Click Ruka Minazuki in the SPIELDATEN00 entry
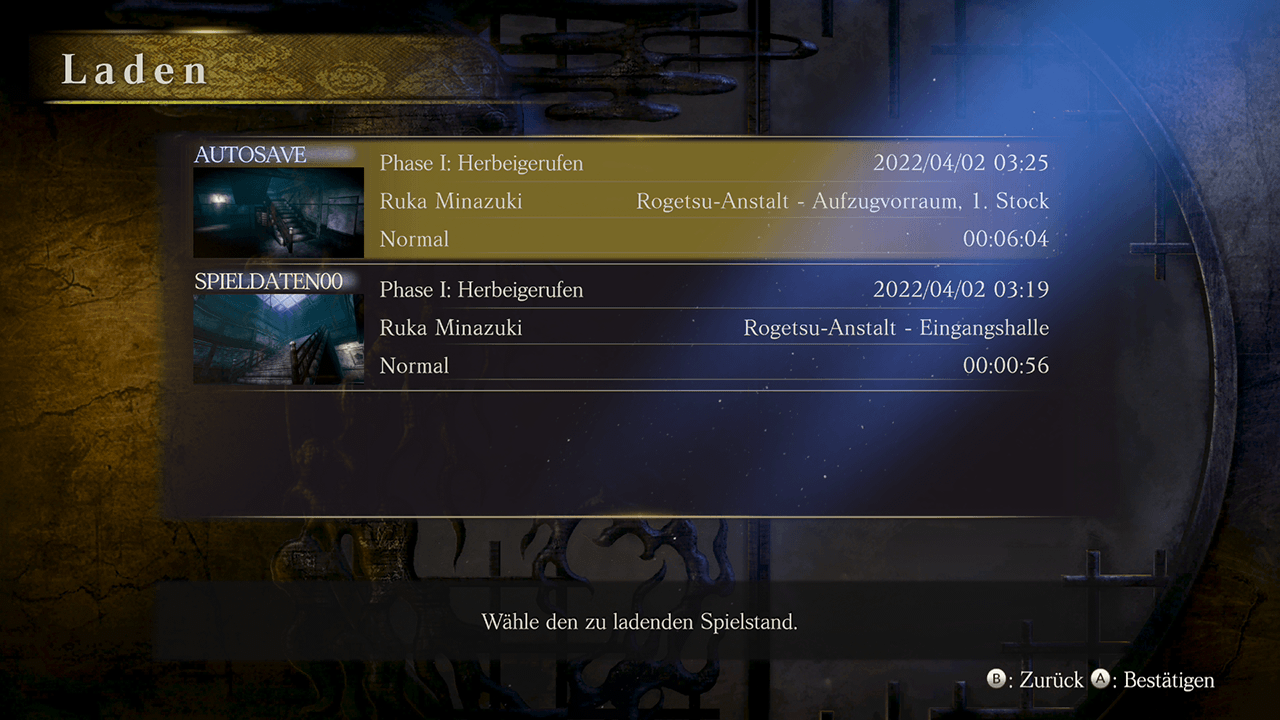 [451, 328]
